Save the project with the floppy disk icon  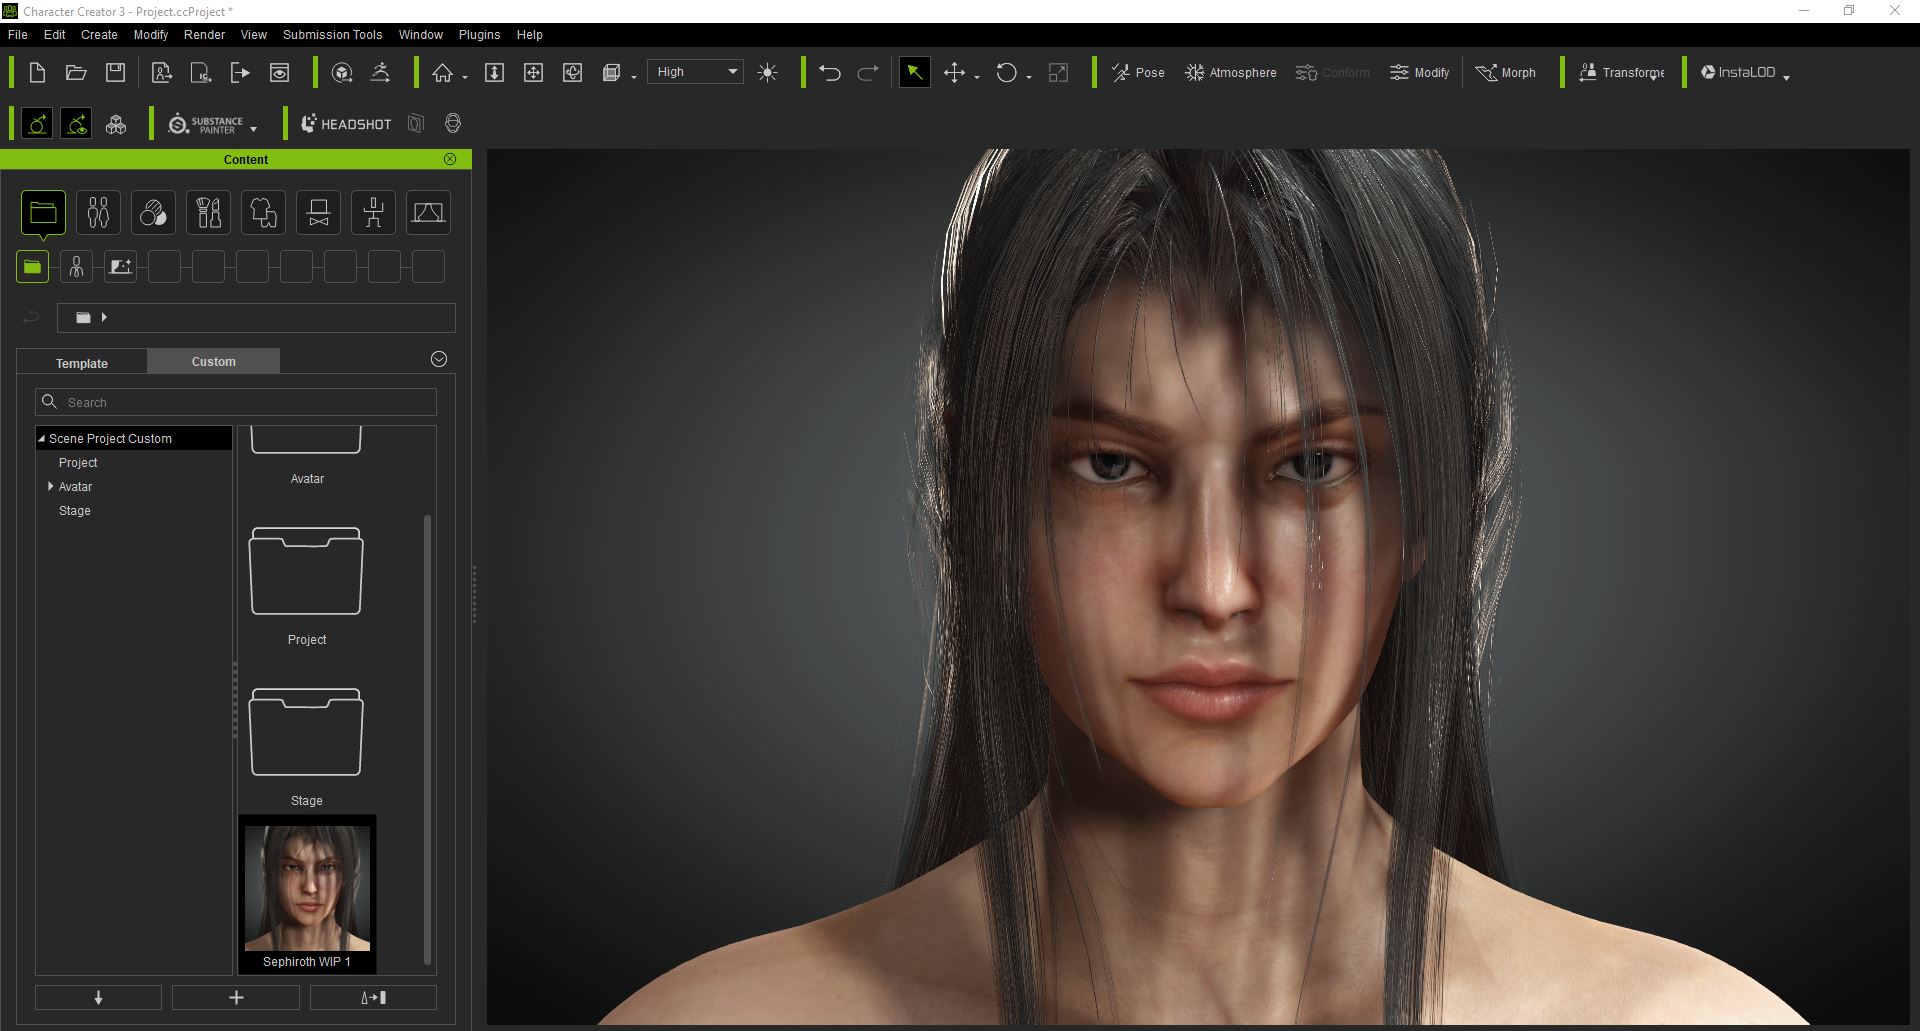[x=116, y=72]
